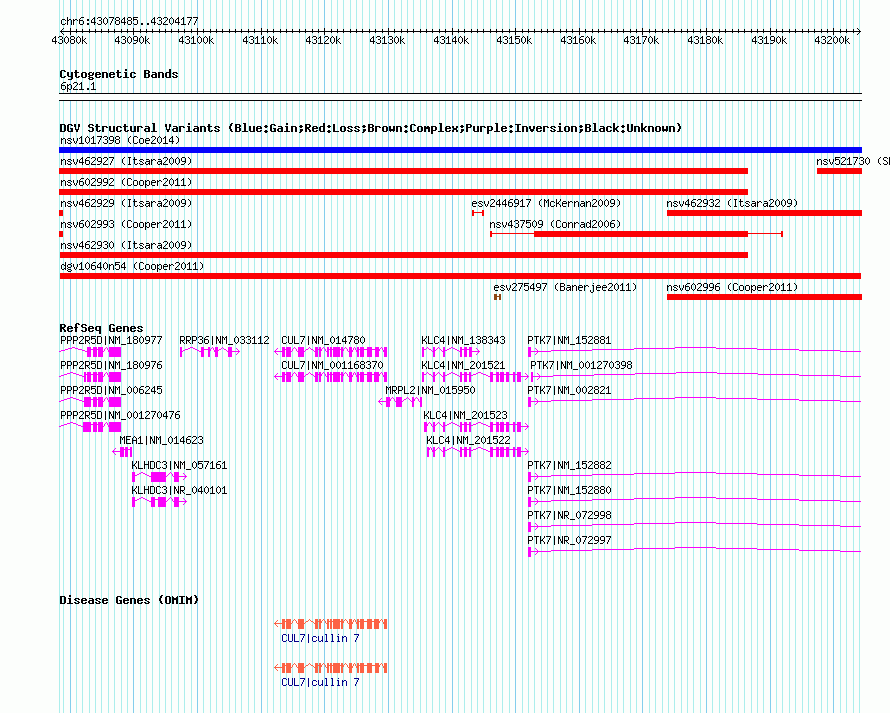The height and width of the screenshot is (713, 890).
Task: Click the PTK7|NM_152880 transcript line
Action: [x=695, y=502]
